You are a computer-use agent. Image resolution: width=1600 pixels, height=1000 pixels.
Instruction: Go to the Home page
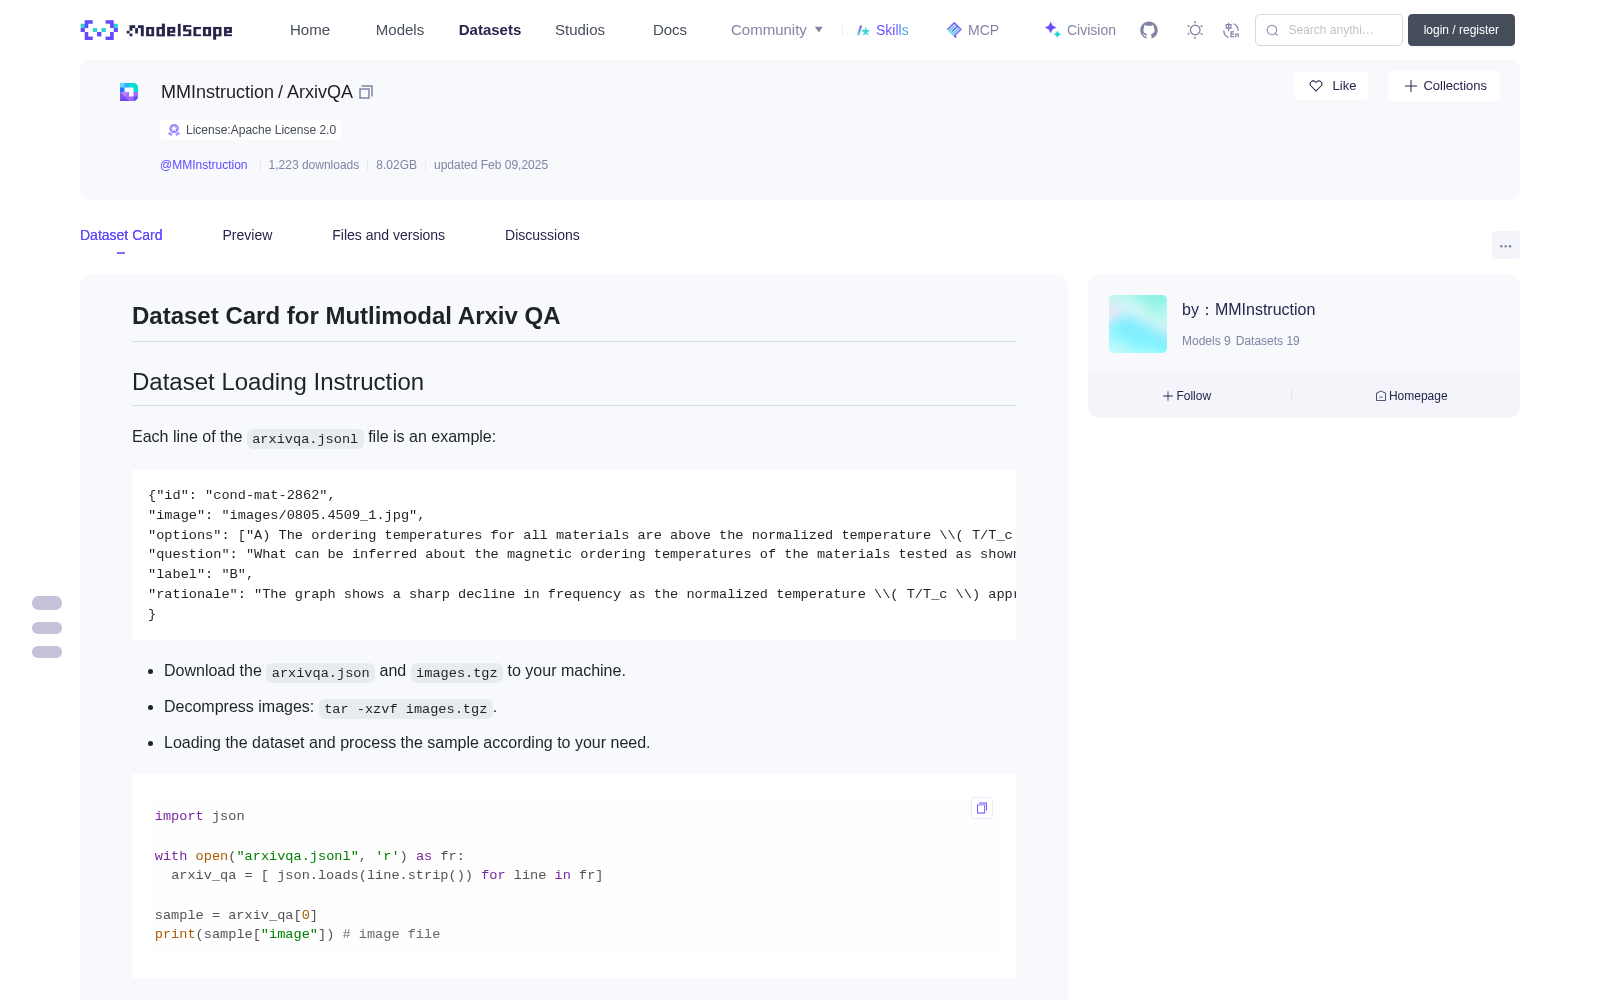(310, 30)
